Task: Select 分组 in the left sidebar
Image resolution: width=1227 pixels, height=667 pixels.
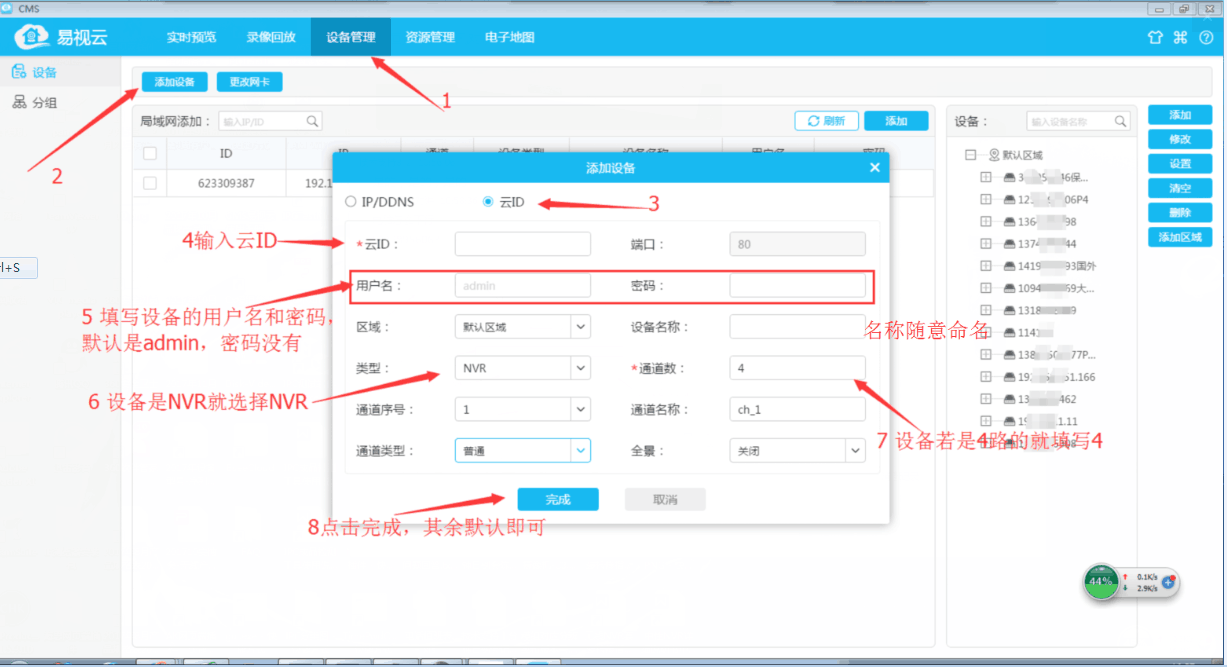Action: [x=35, y=102]
